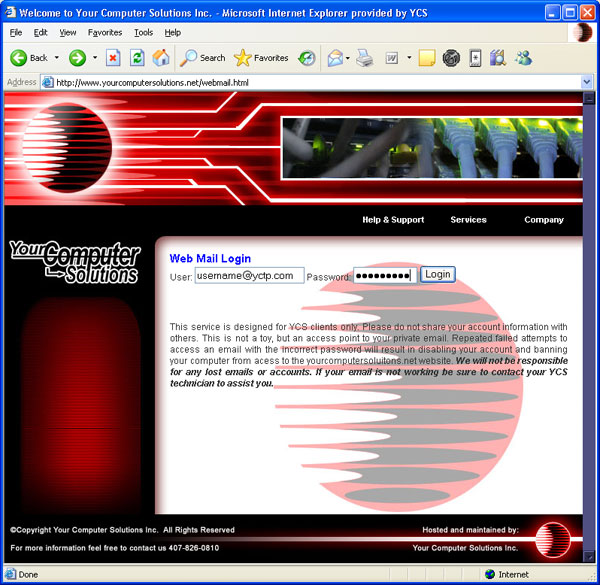This screenshot has width=600, height=585.
Task: Click the green Back arrow button
Action: pos(18,58)
